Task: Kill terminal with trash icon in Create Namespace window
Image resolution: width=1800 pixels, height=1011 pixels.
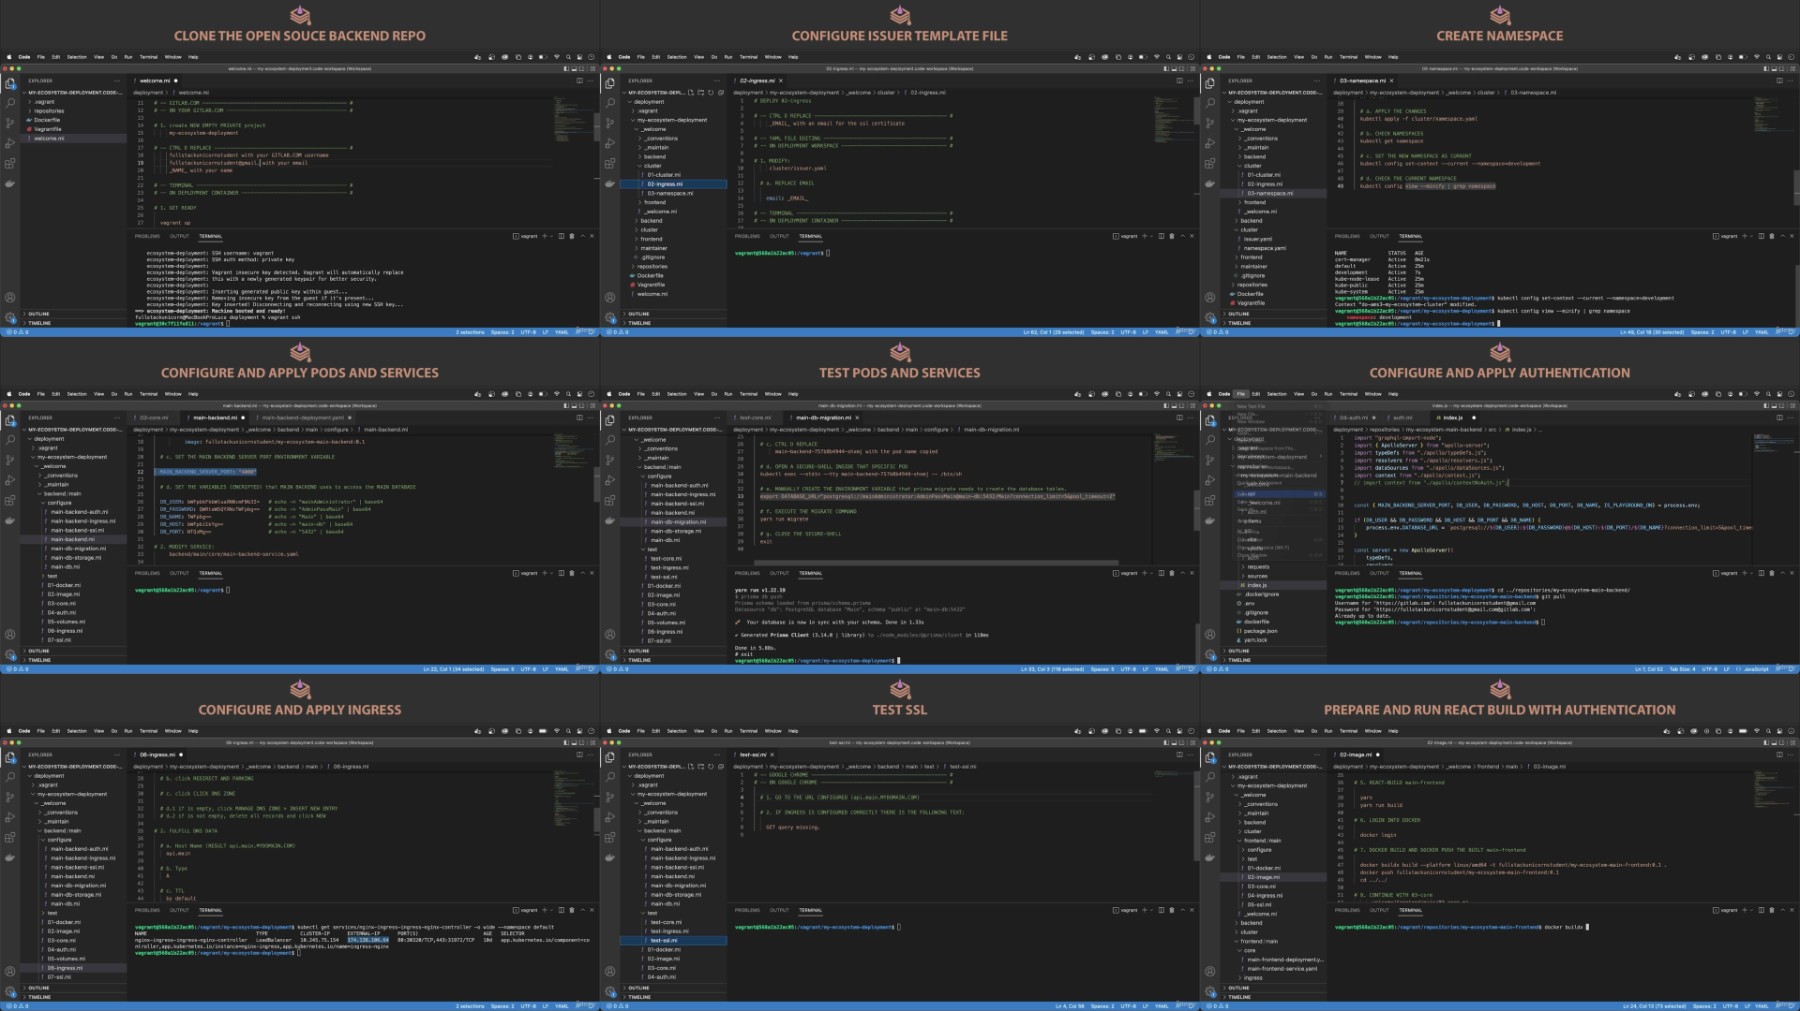Action: (x=1772, y=236)
